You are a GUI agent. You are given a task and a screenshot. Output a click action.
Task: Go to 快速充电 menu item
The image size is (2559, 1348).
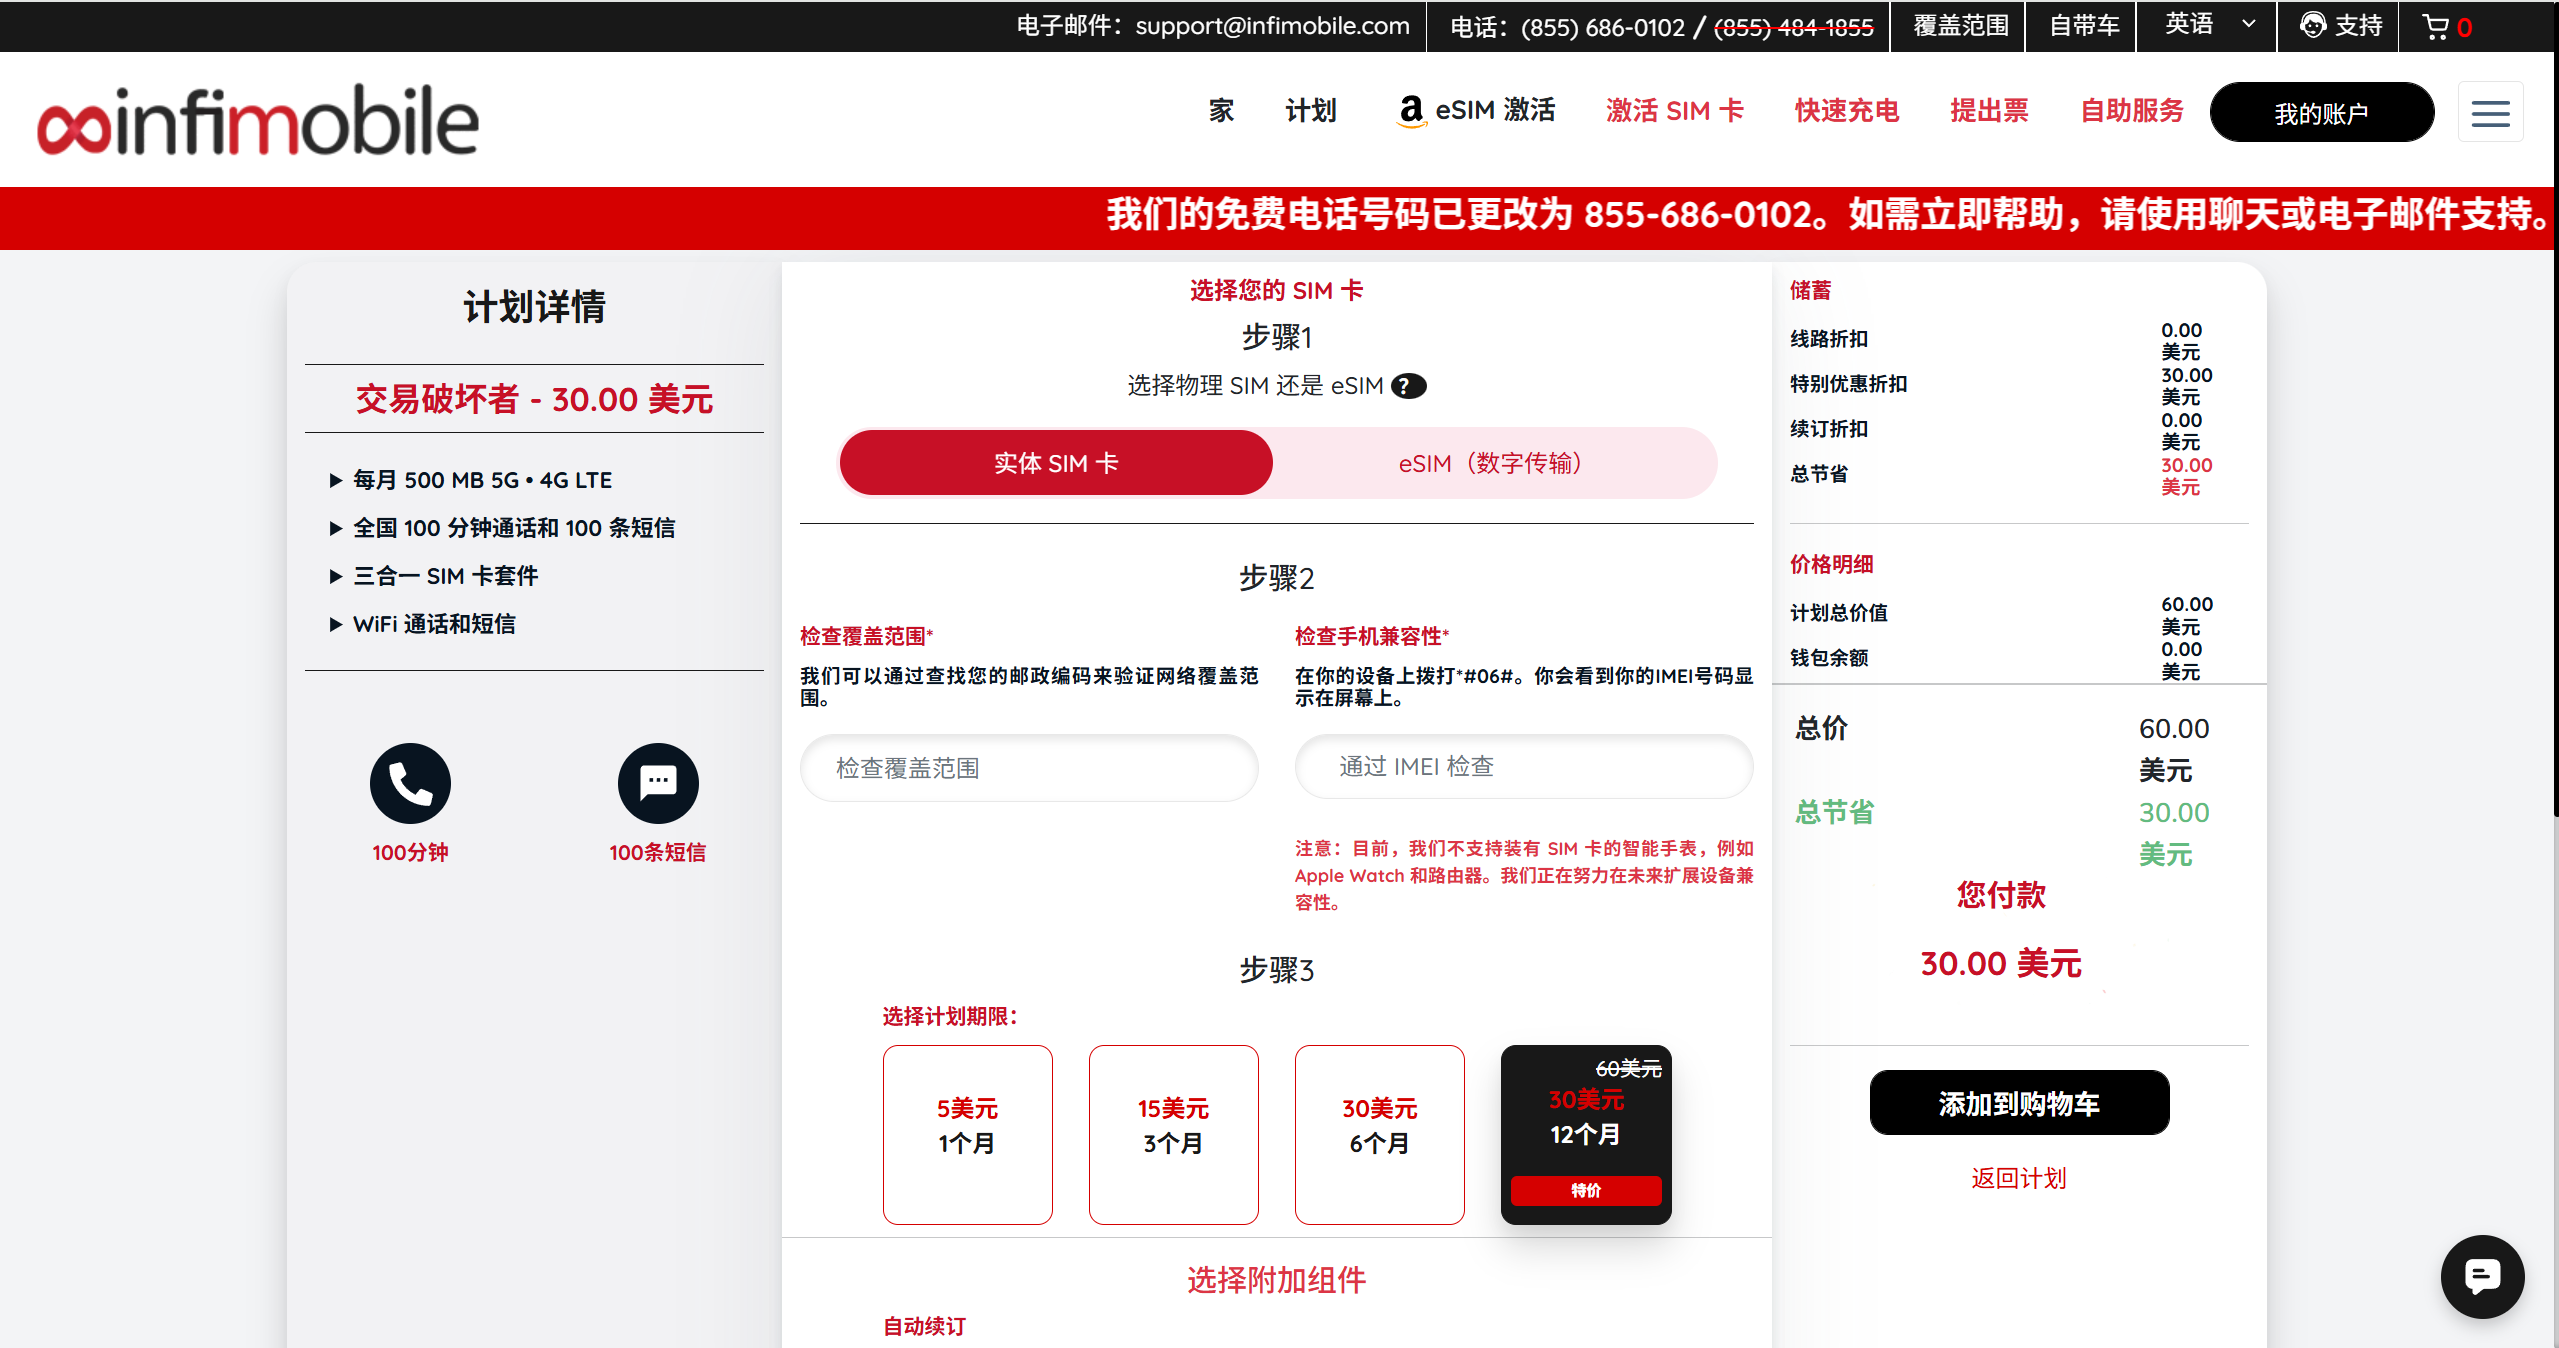1846,111
